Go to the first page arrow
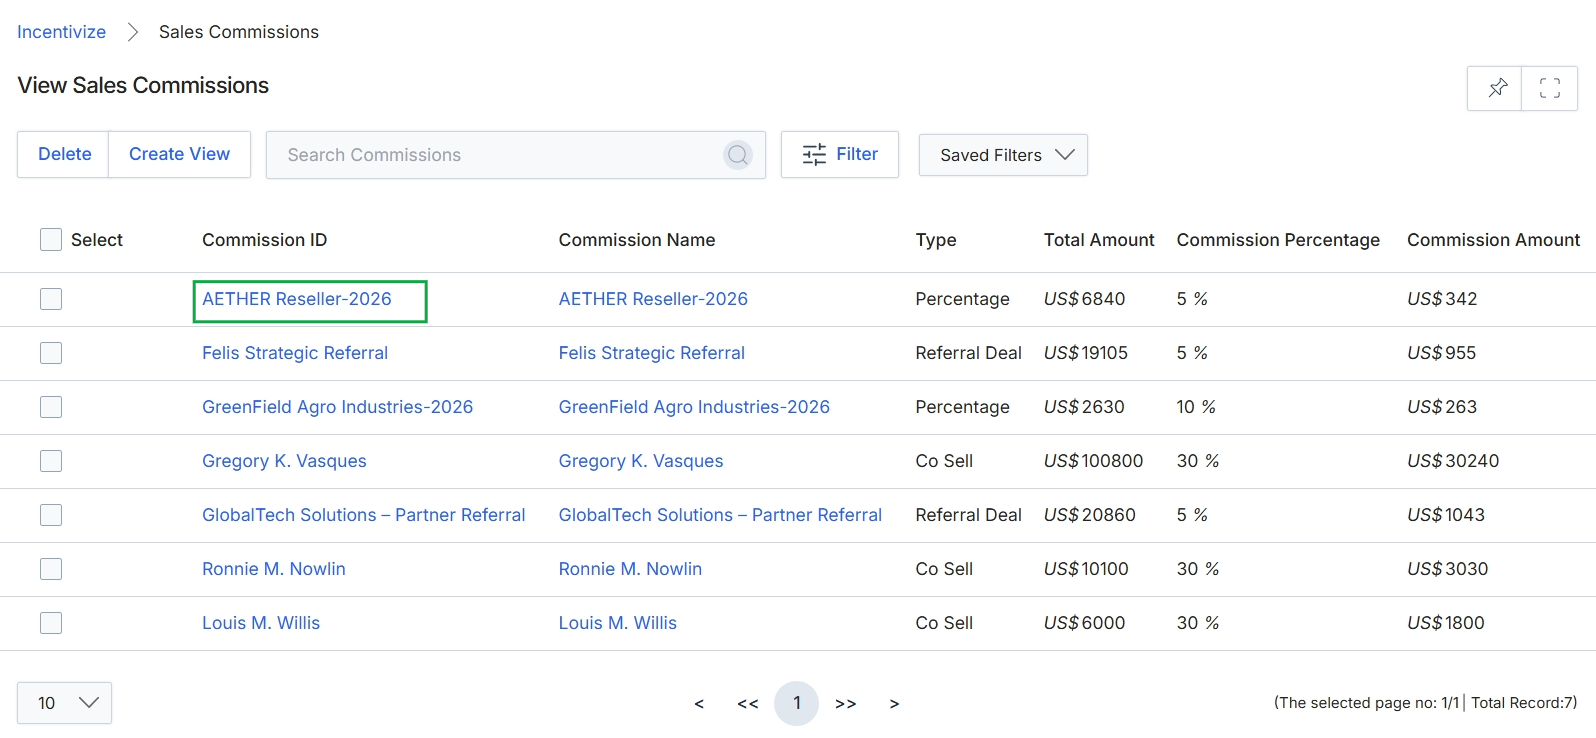This screenshot has height=738, width=1596. (x=699, y=704)
